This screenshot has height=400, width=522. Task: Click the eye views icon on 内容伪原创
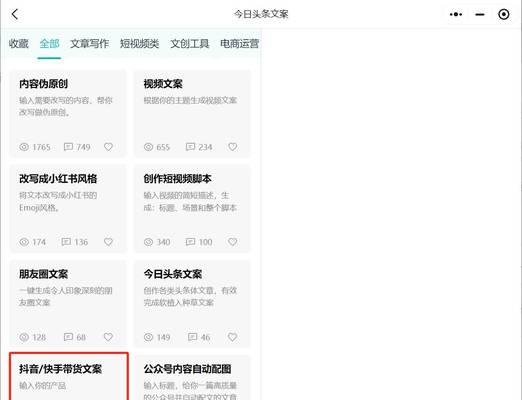pos(24,147)
